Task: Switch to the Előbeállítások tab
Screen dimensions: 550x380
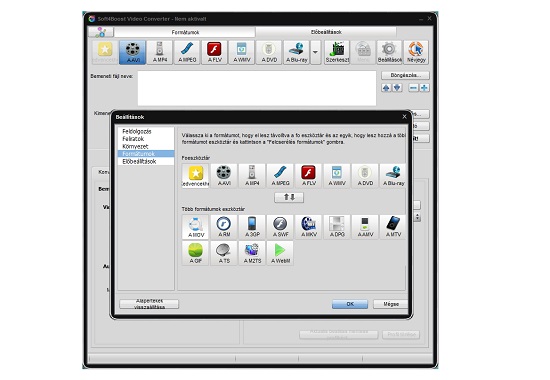Action: click(326, 32)
